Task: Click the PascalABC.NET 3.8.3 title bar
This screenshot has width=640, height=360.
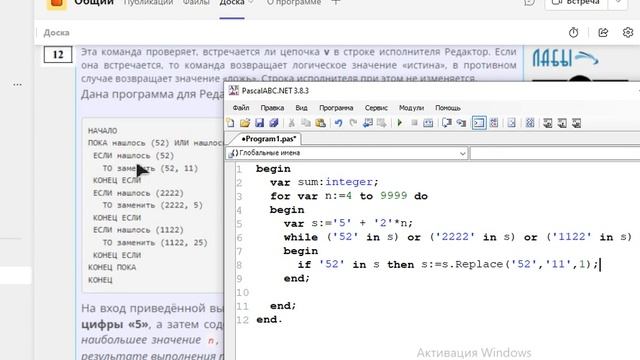Action: tap(433, 91)
